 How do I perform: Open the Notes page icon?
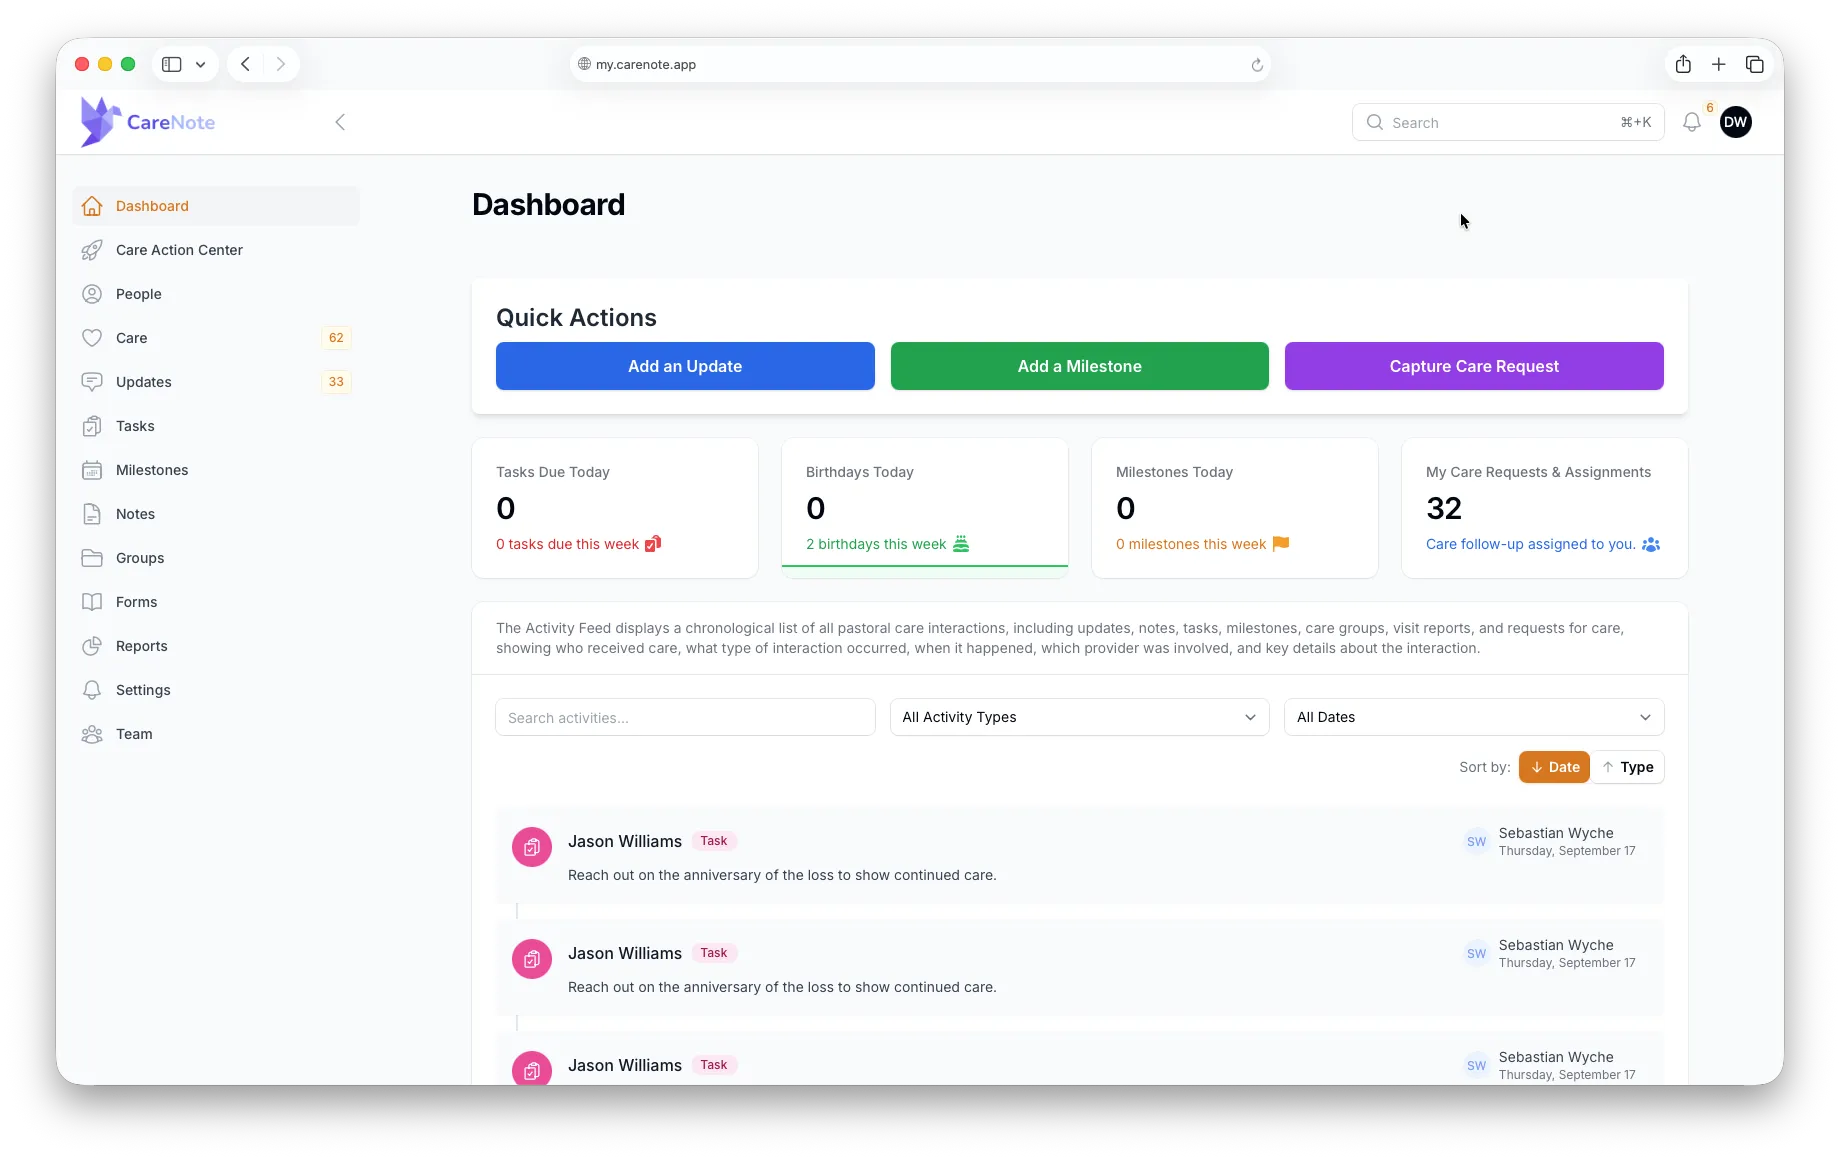pos(92,513)
